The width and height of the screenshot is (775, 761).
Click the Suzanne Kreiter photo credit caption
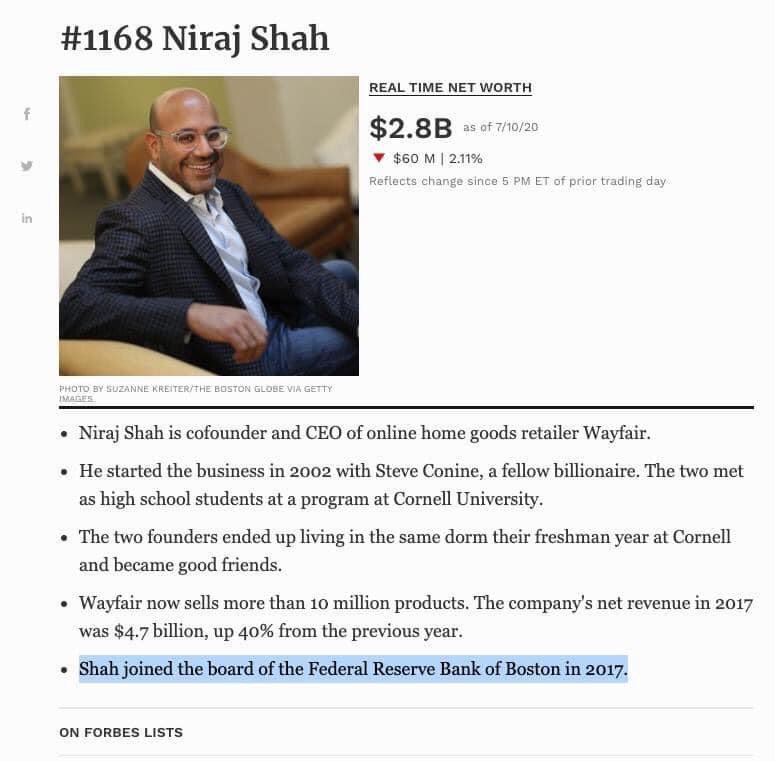click(196, 393)
